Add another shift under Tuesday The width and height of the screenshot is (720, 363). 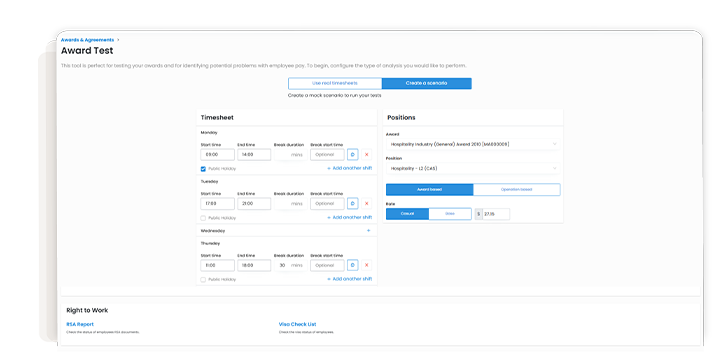click(x=349, y=218)
